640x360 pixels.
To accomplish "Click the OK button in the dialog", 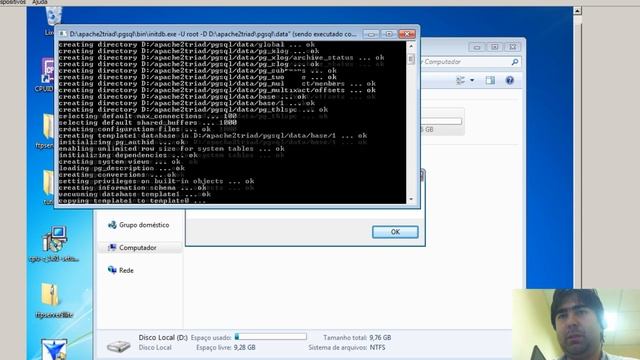I will (395, 232).
